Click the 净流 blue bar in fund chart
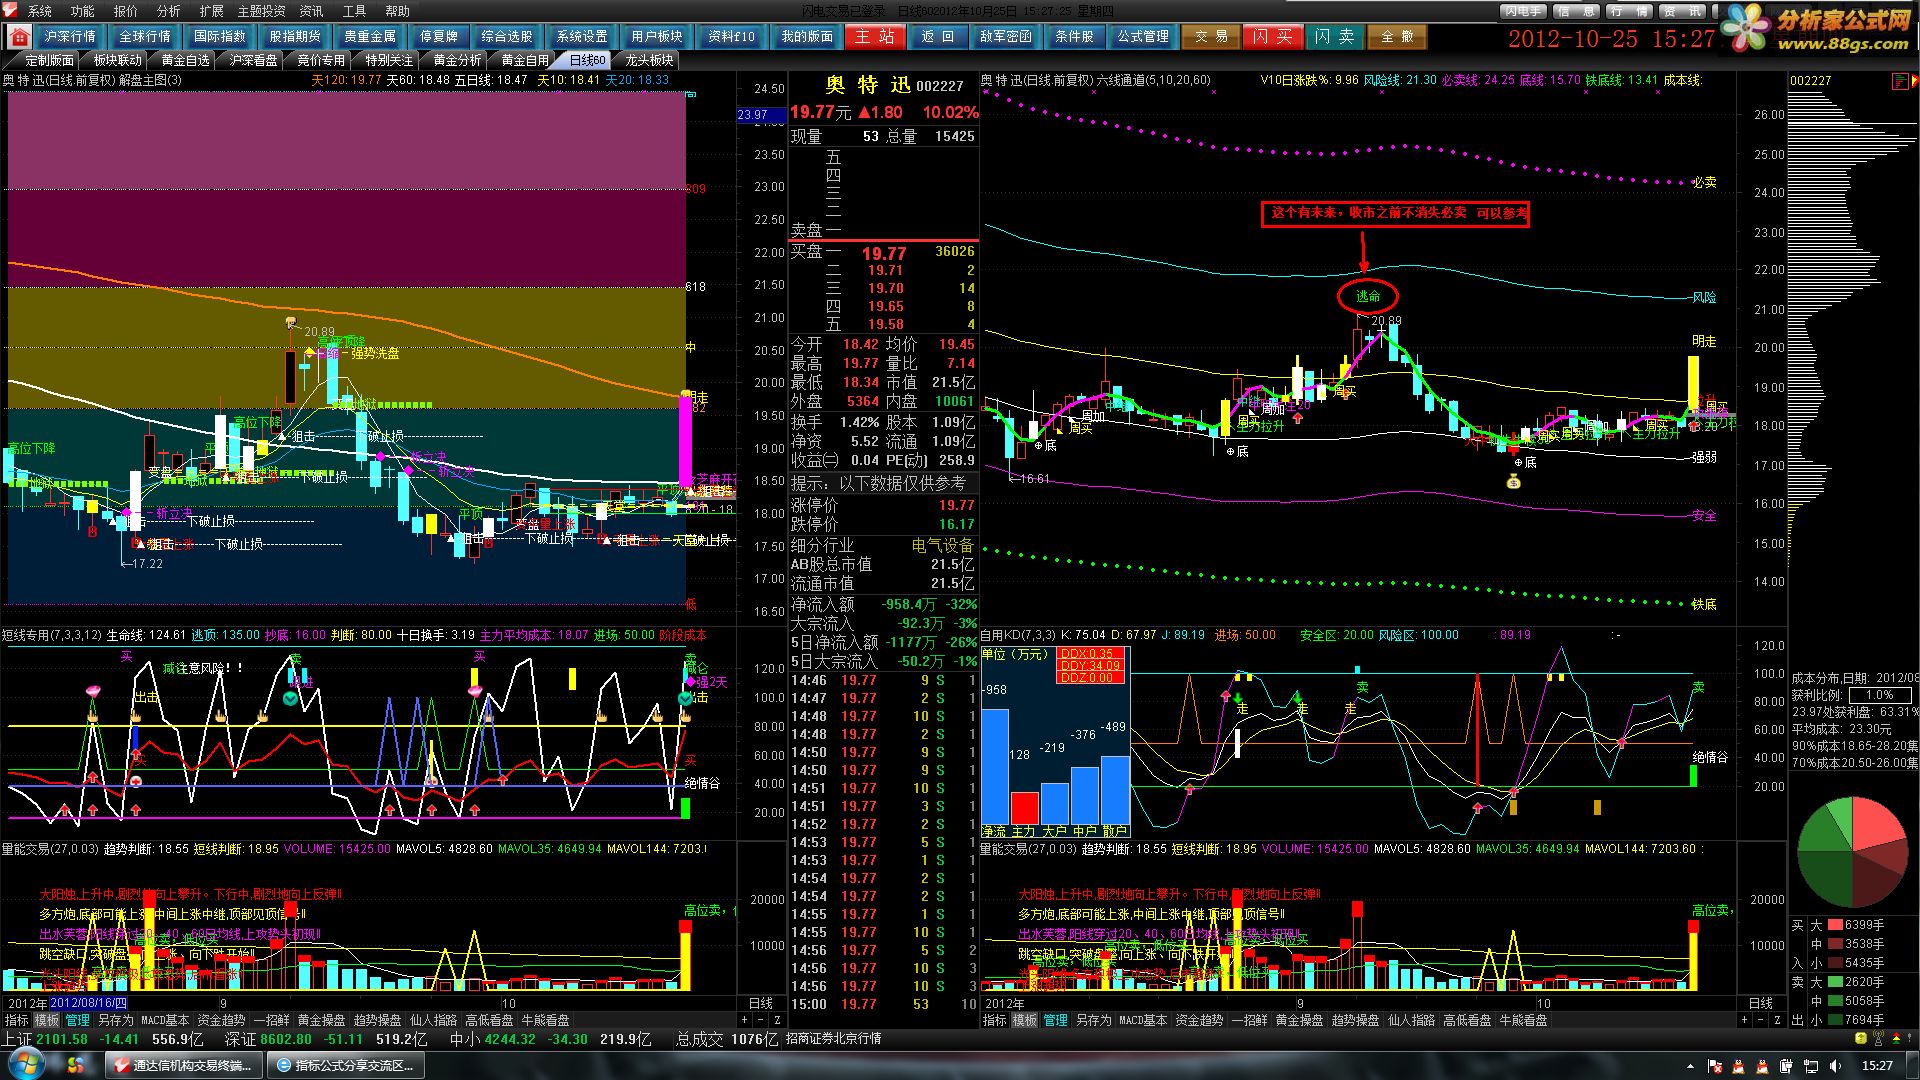The image size is (1920, 1080). click(994, 766)
